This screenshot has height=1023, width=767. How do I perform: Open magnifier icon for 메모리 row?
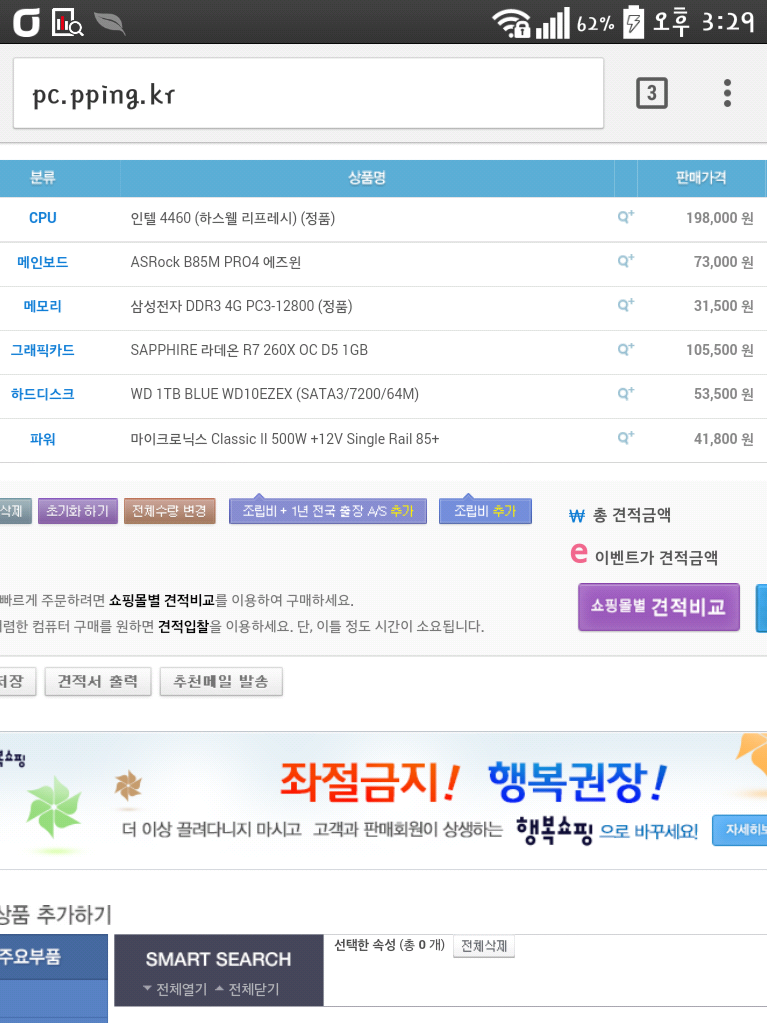(625, 305)
